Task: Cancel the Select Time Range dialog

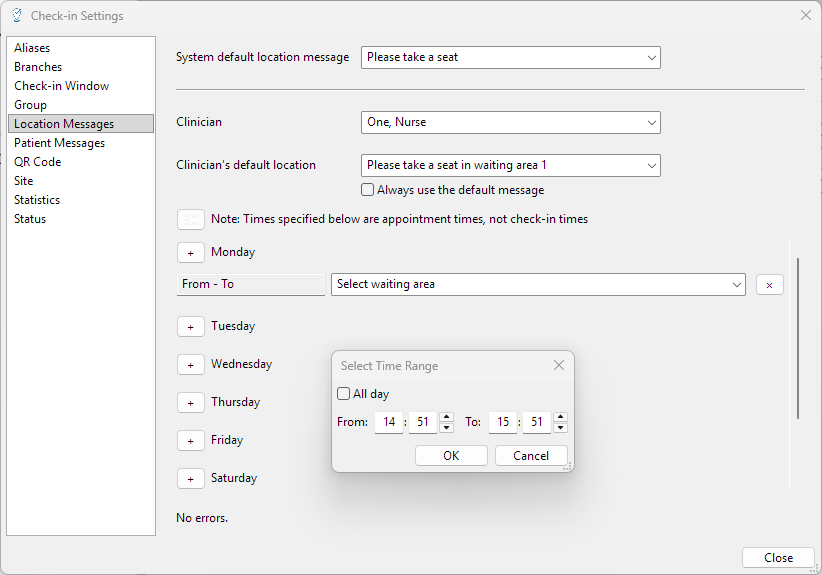Action: (x=531, y=456)
